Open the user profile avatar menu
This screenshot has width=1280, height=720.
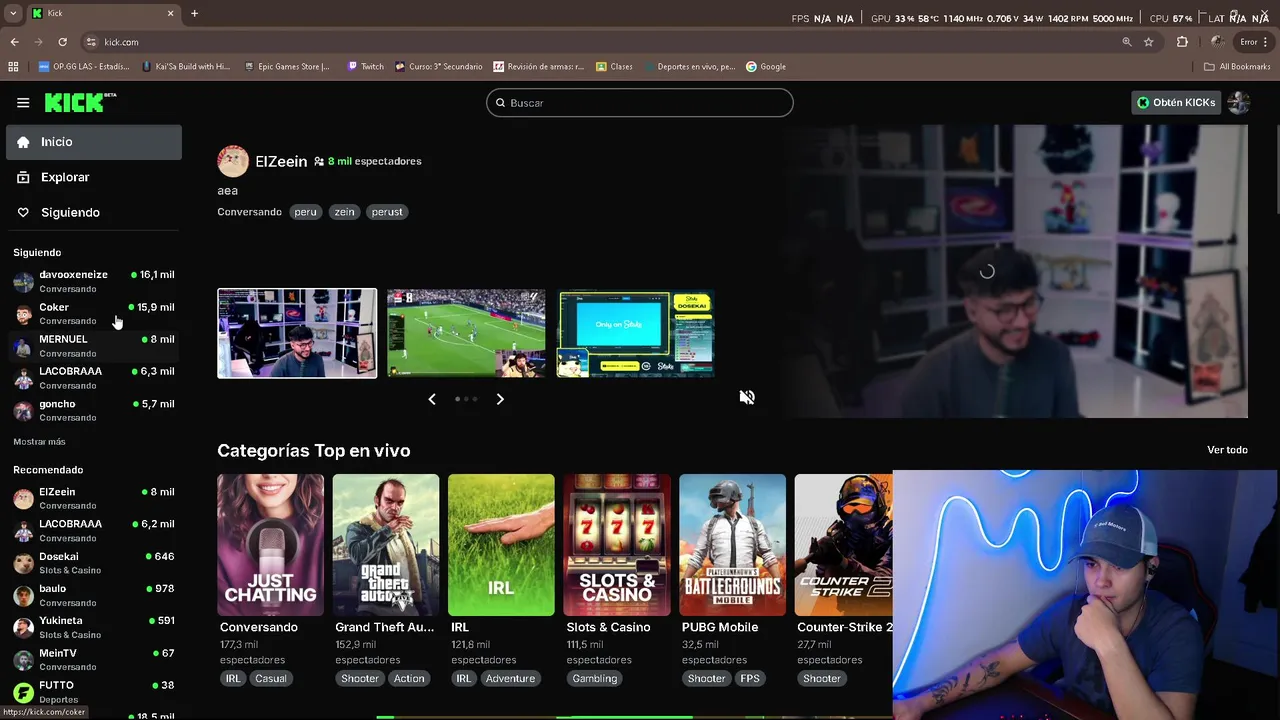pyautogui.click(x=1238, y=102)
